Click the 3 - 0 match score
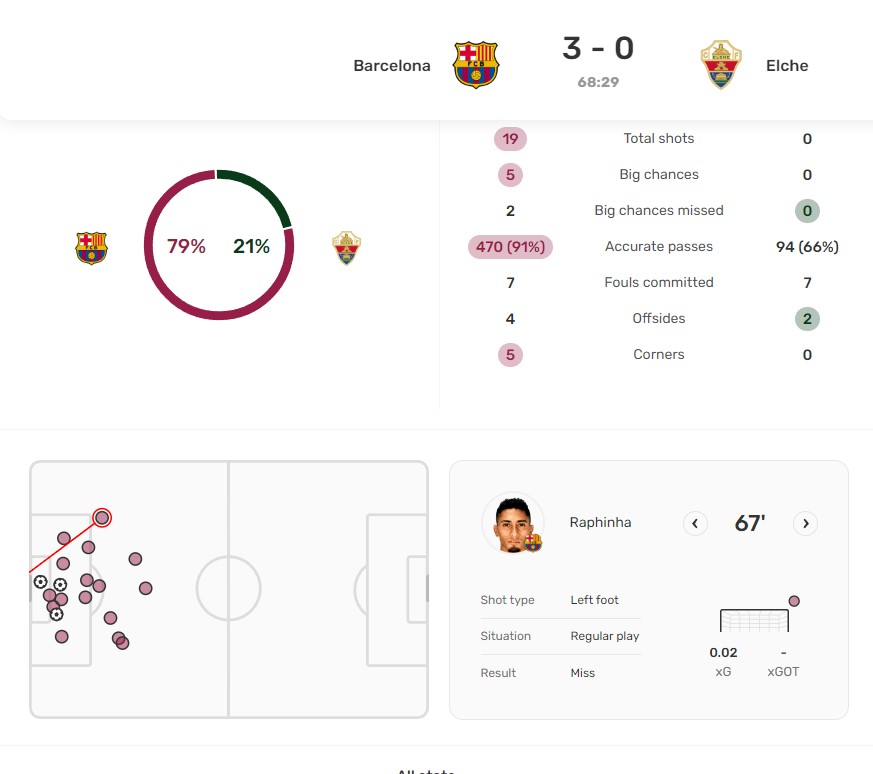873x774 pixels. tap(598, 49)
